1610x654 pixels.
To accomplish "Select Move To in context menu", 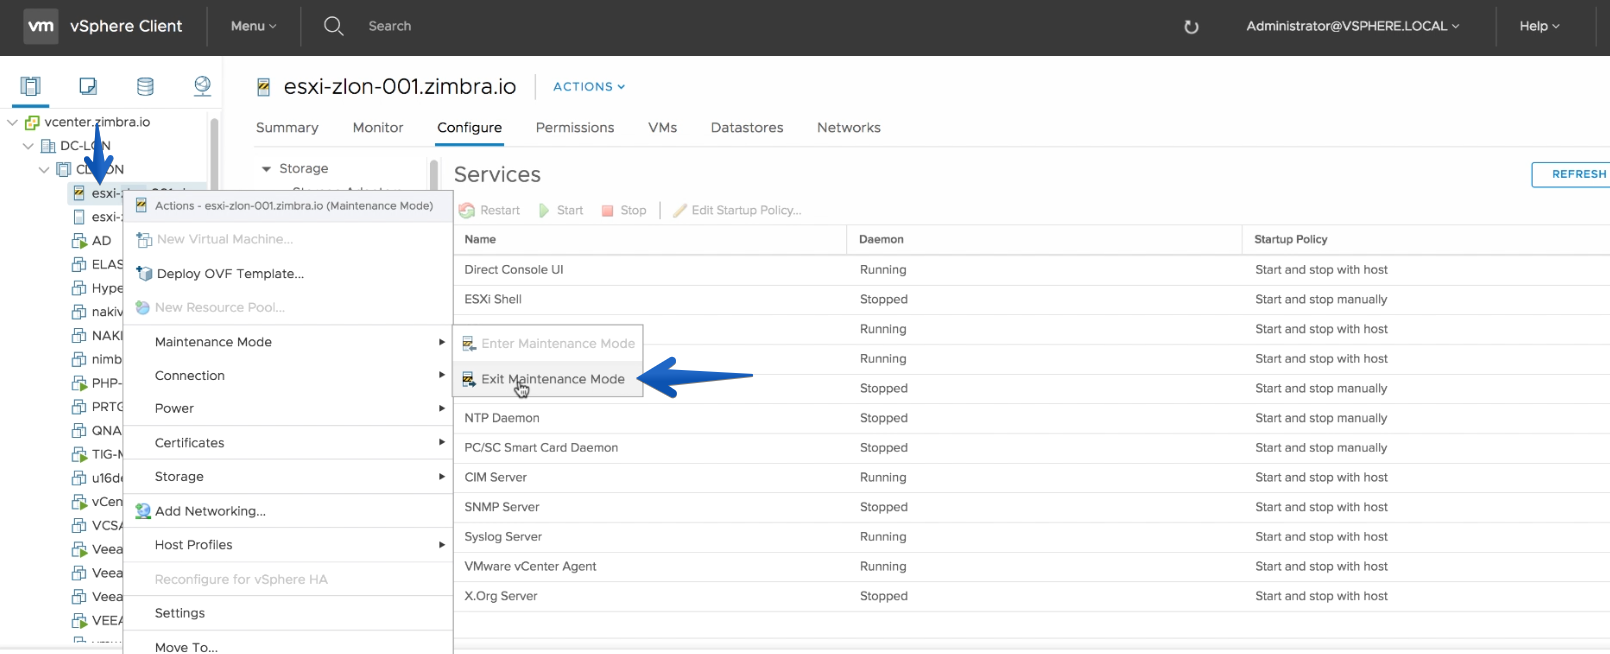I will 289,645.
